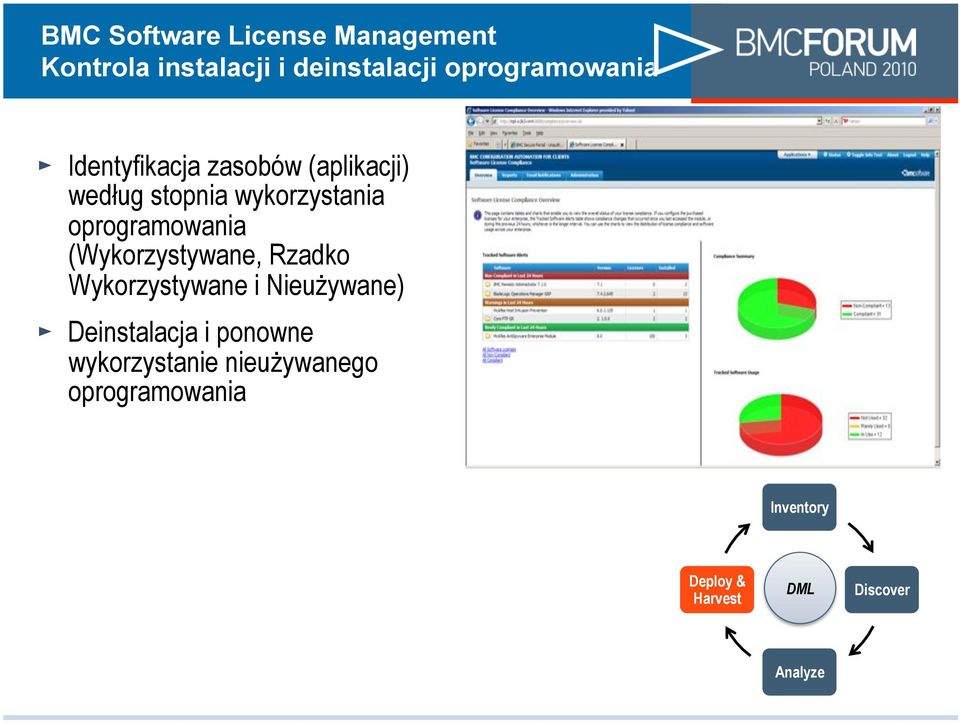The image size is (960, 724).
Task: Click the browser search box
Action: (884, 122)
